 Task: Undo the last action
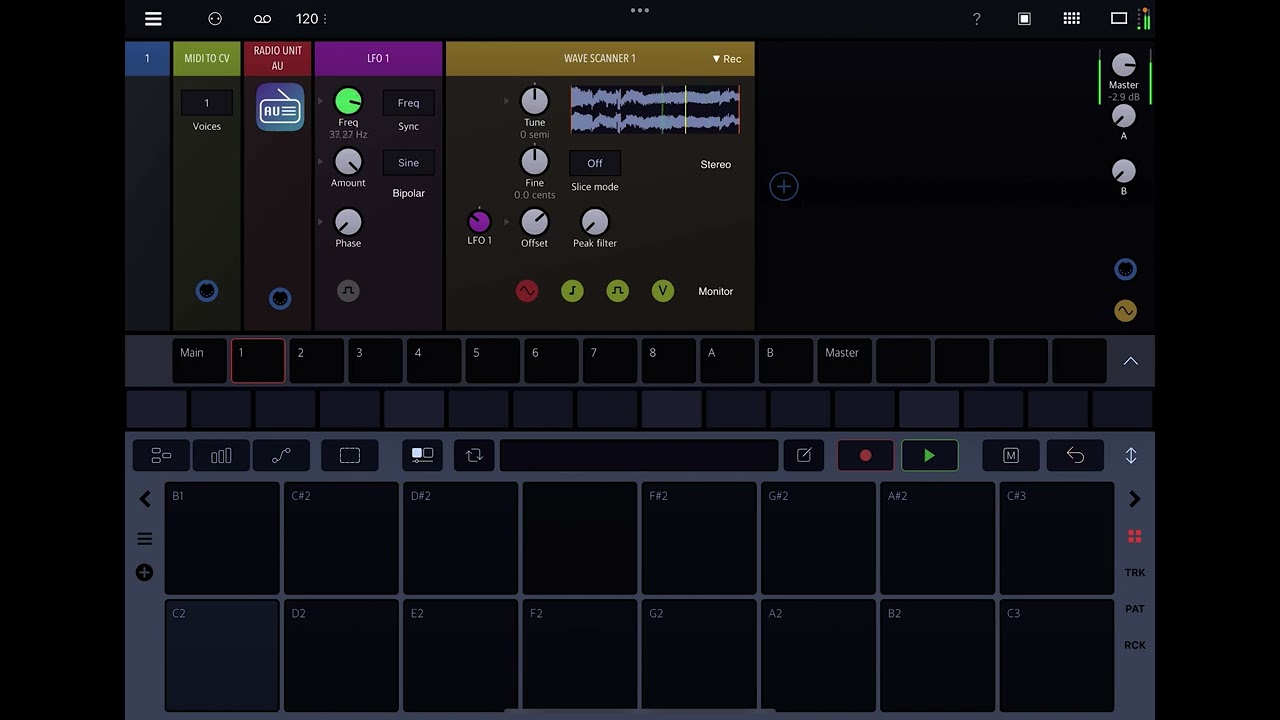[1075, 455]
